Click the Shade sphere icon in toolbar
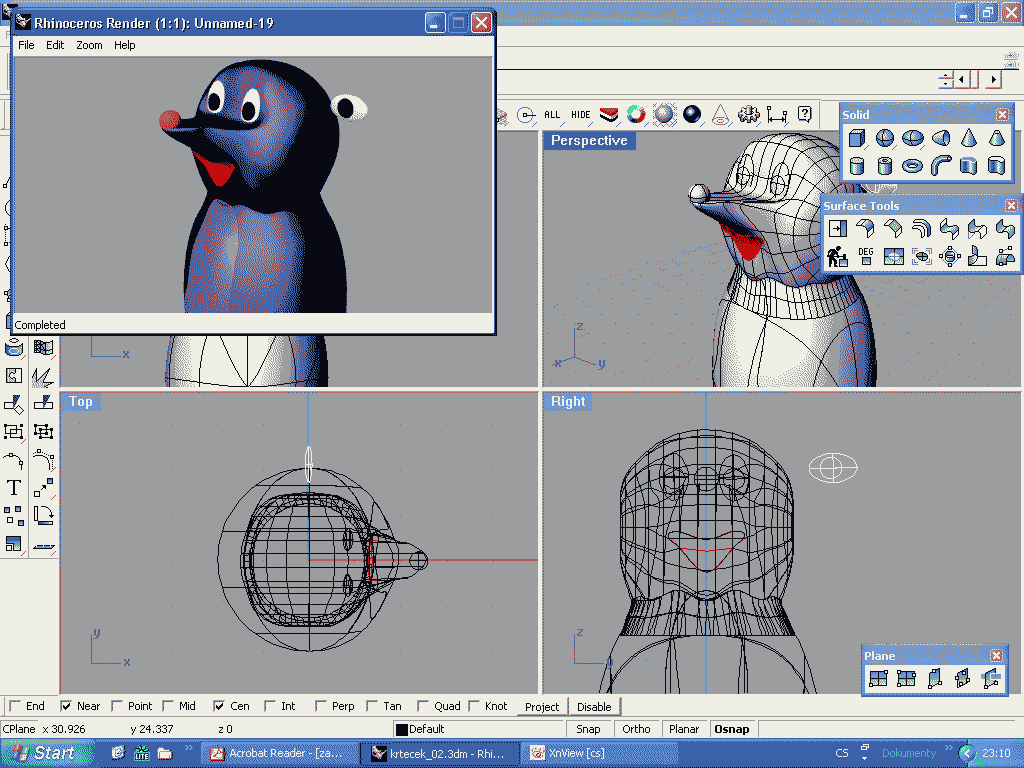The image size is (1024, 768). pyautogui.click(x=664, y=115)
